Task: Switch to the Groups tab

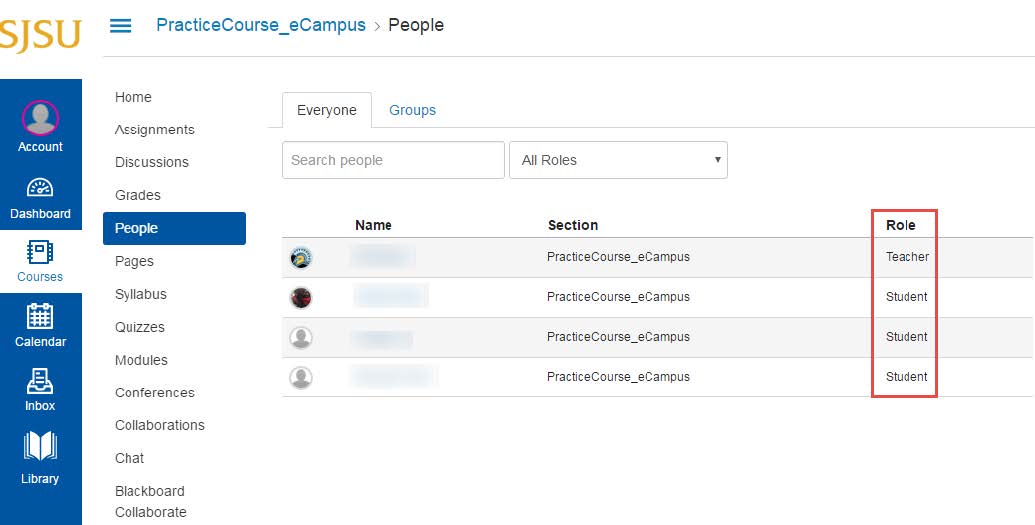Action: click(412, 110)
